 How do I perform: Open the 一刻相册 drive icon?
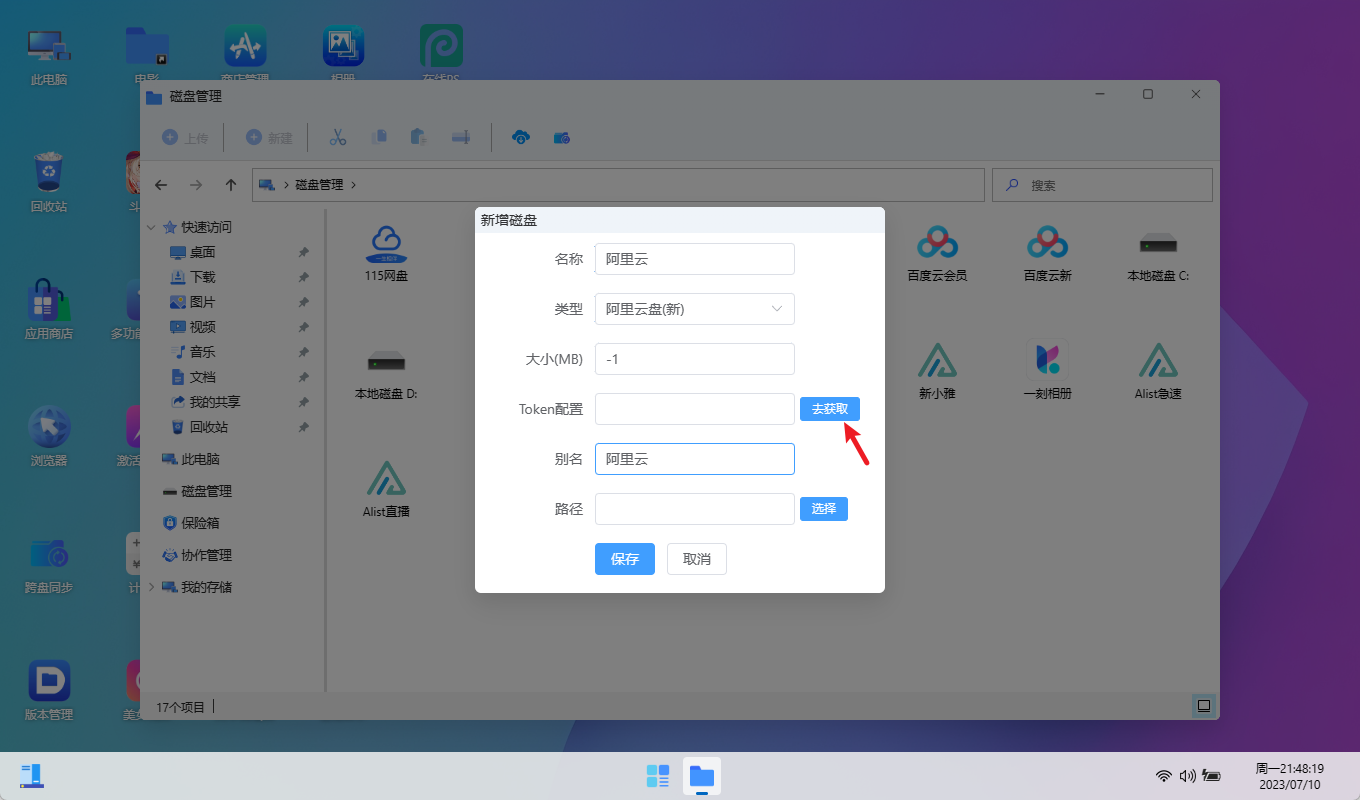tap(1047, 368)
